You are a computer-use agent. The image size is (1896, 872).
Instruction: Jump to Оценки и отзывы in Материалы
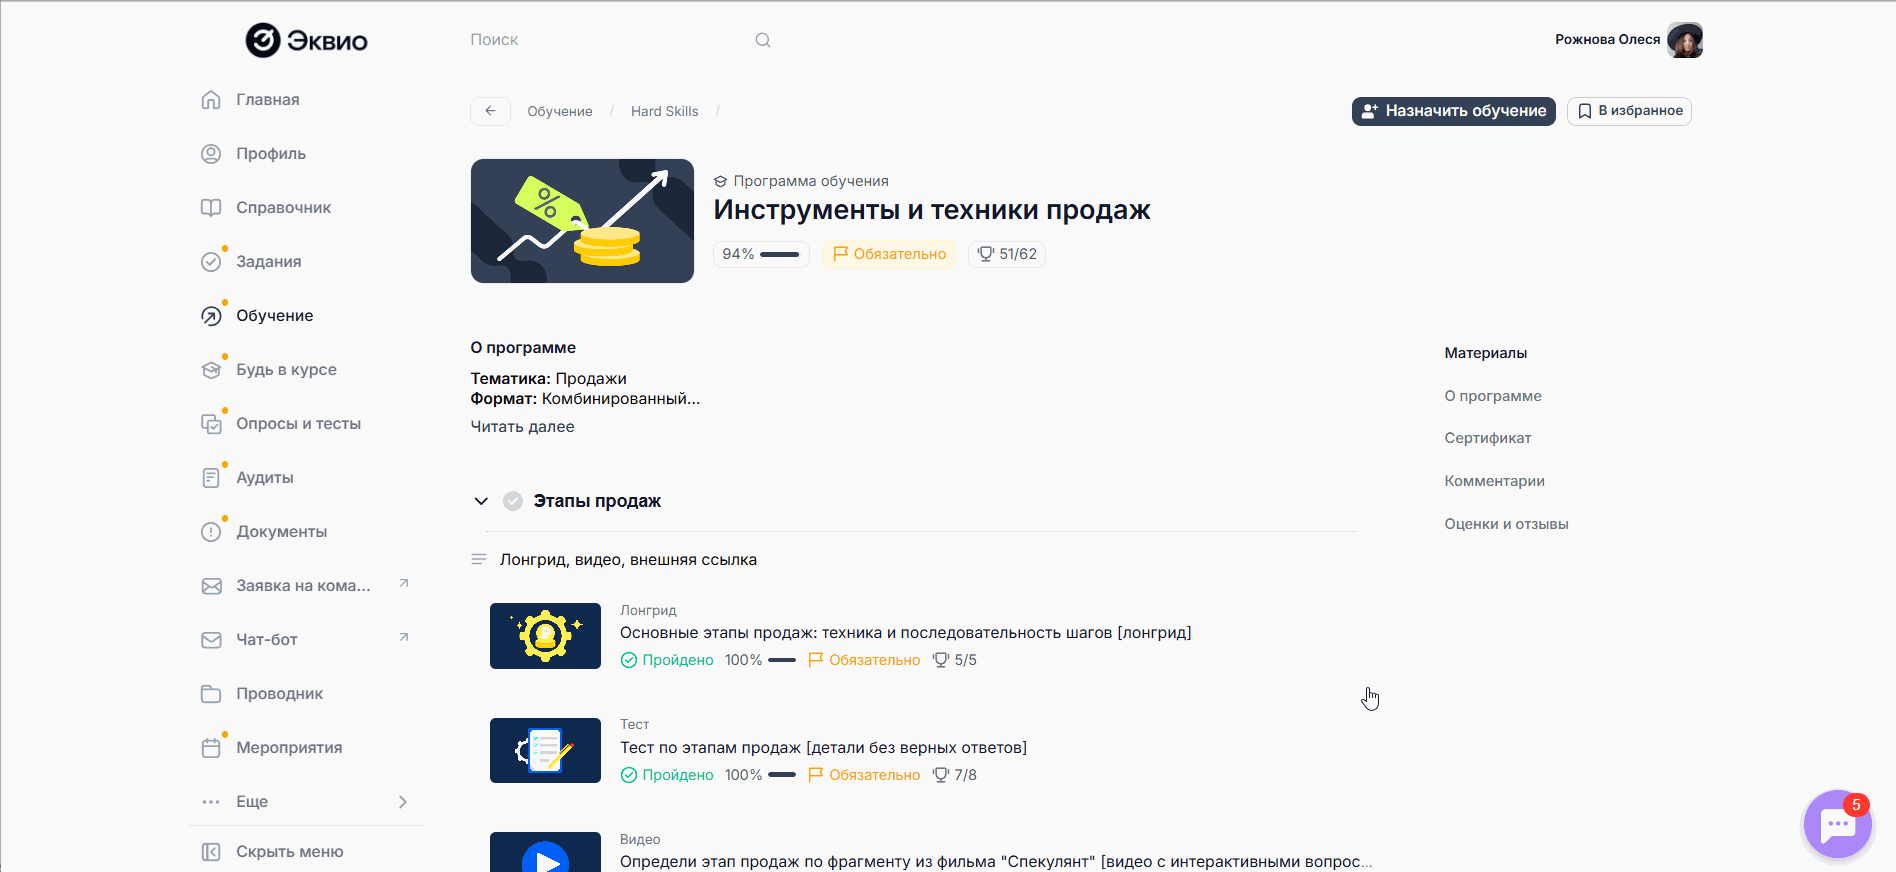click(x=1506, y=524)
